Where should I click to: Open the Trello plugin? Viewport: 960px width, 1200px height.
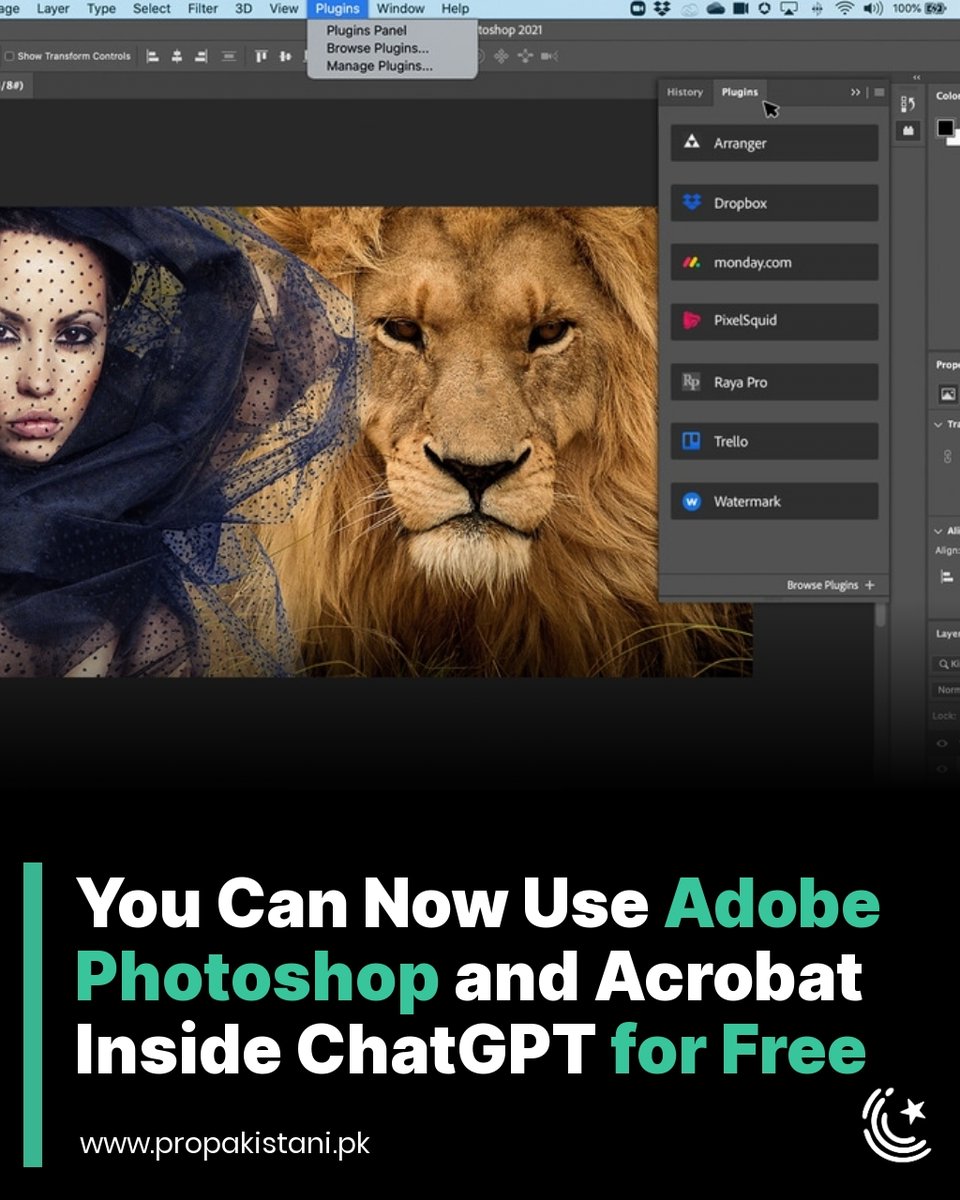tap(774, 441)
